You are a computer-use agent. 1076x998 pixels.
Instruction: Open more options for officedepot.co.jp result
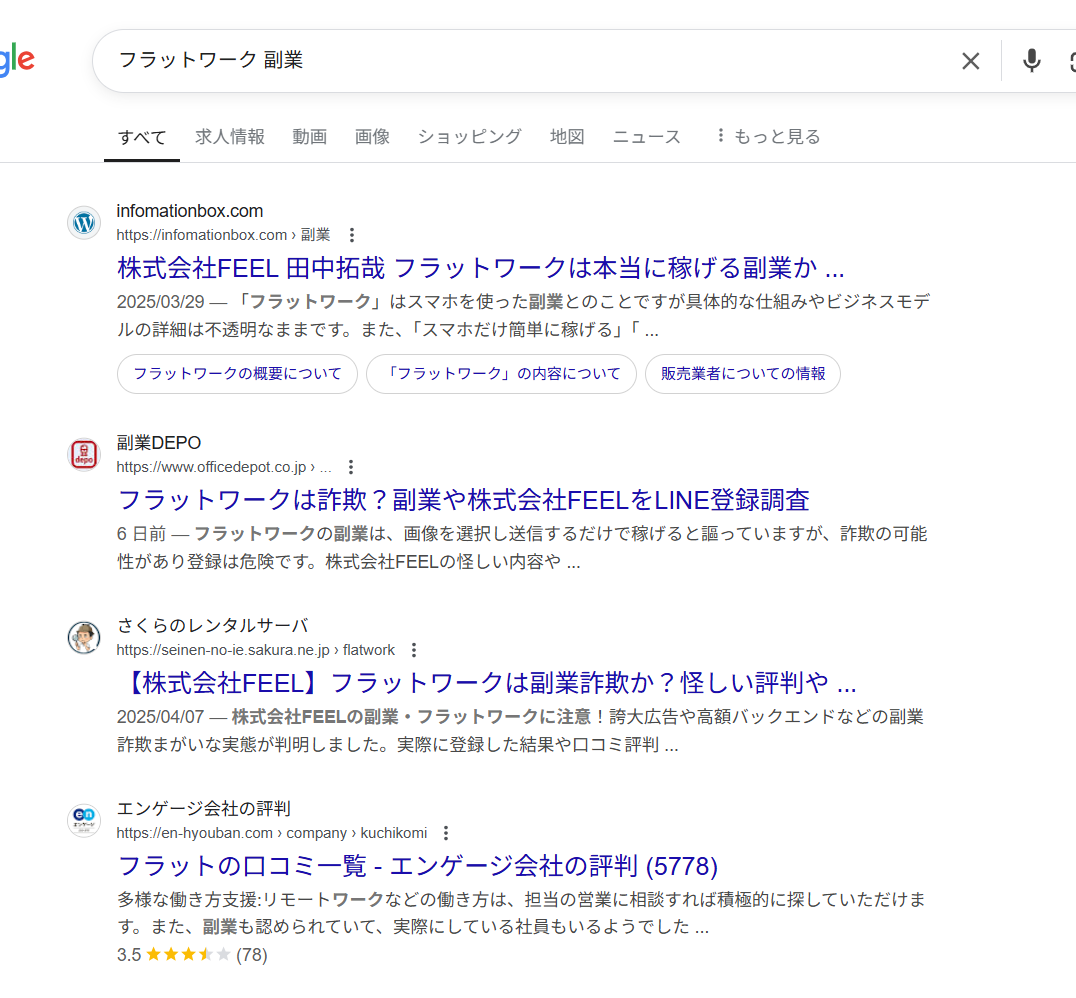click(351, 467)
